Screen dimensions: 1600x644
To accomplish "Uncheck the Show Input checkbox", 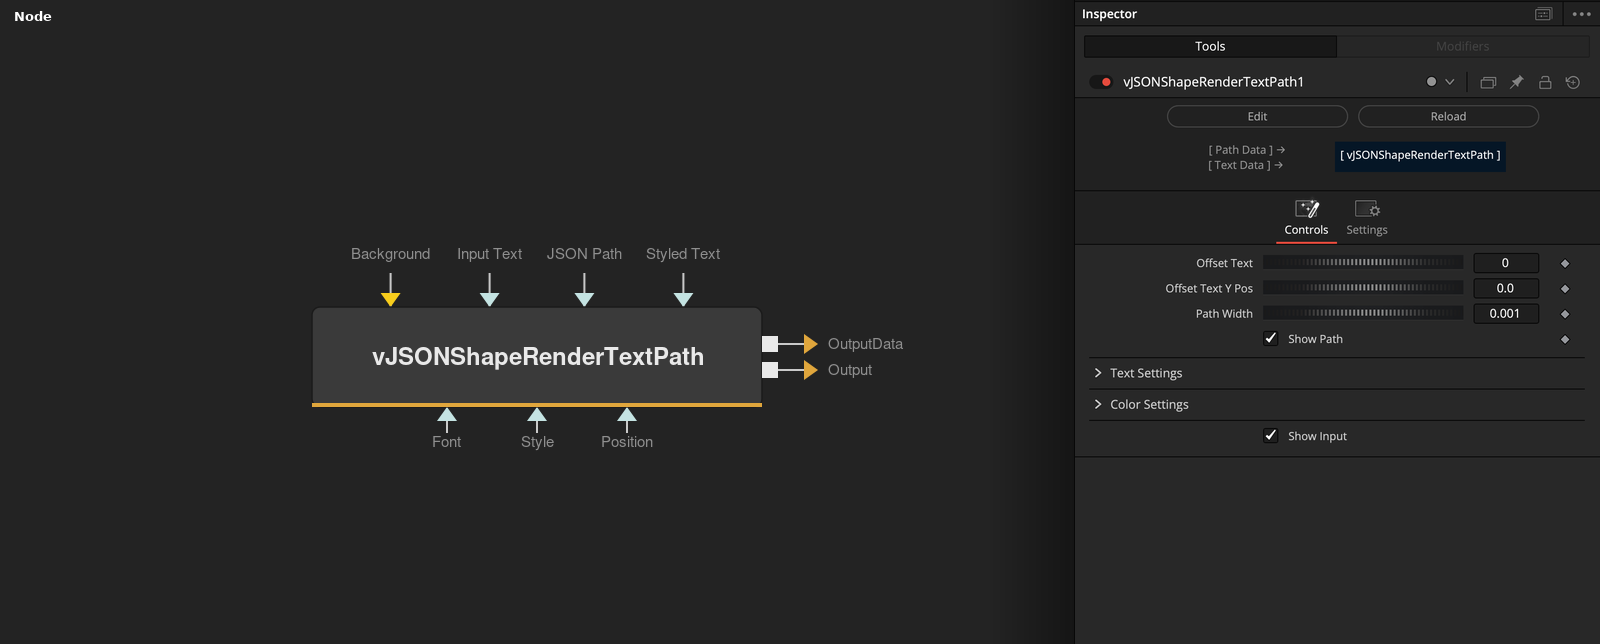I will tap(1271, 435).
